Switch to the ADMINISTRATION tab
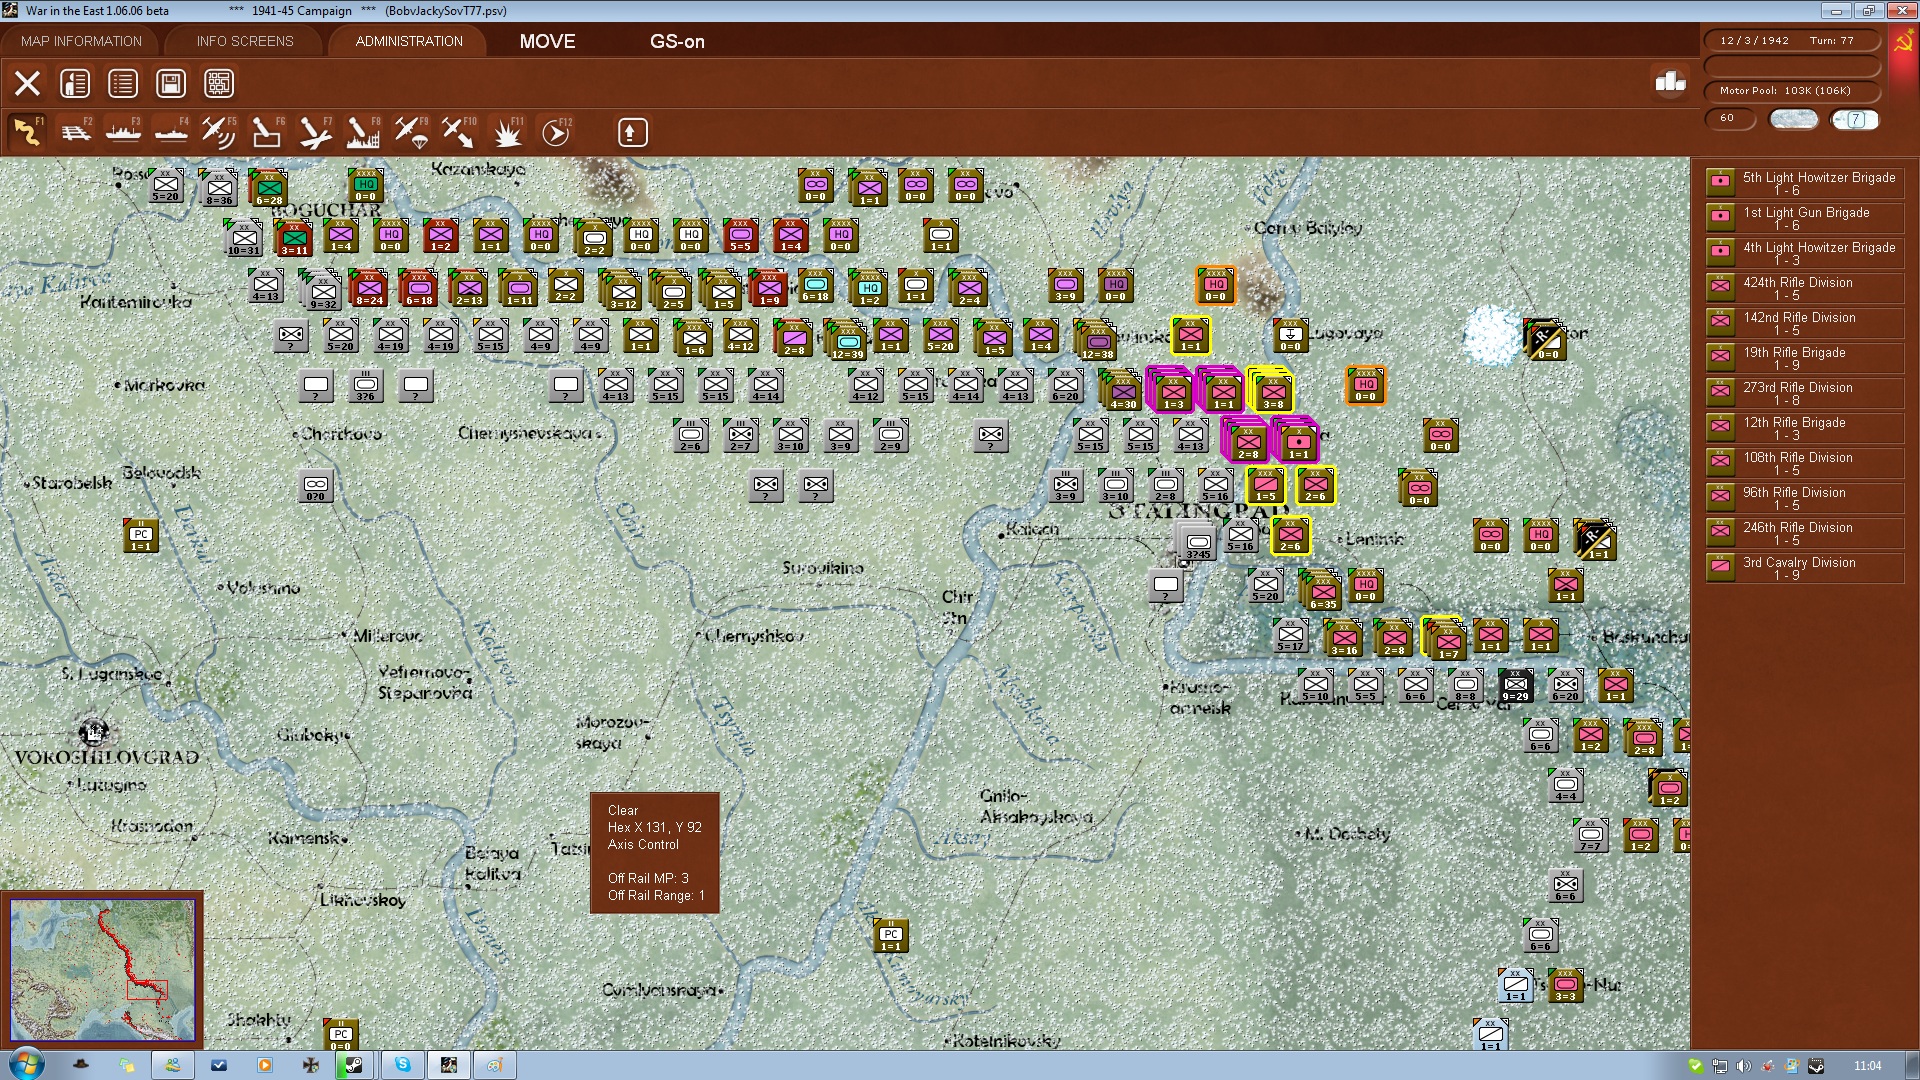The height and width of the screenshot is (1080, 1920). click(409, 41)
